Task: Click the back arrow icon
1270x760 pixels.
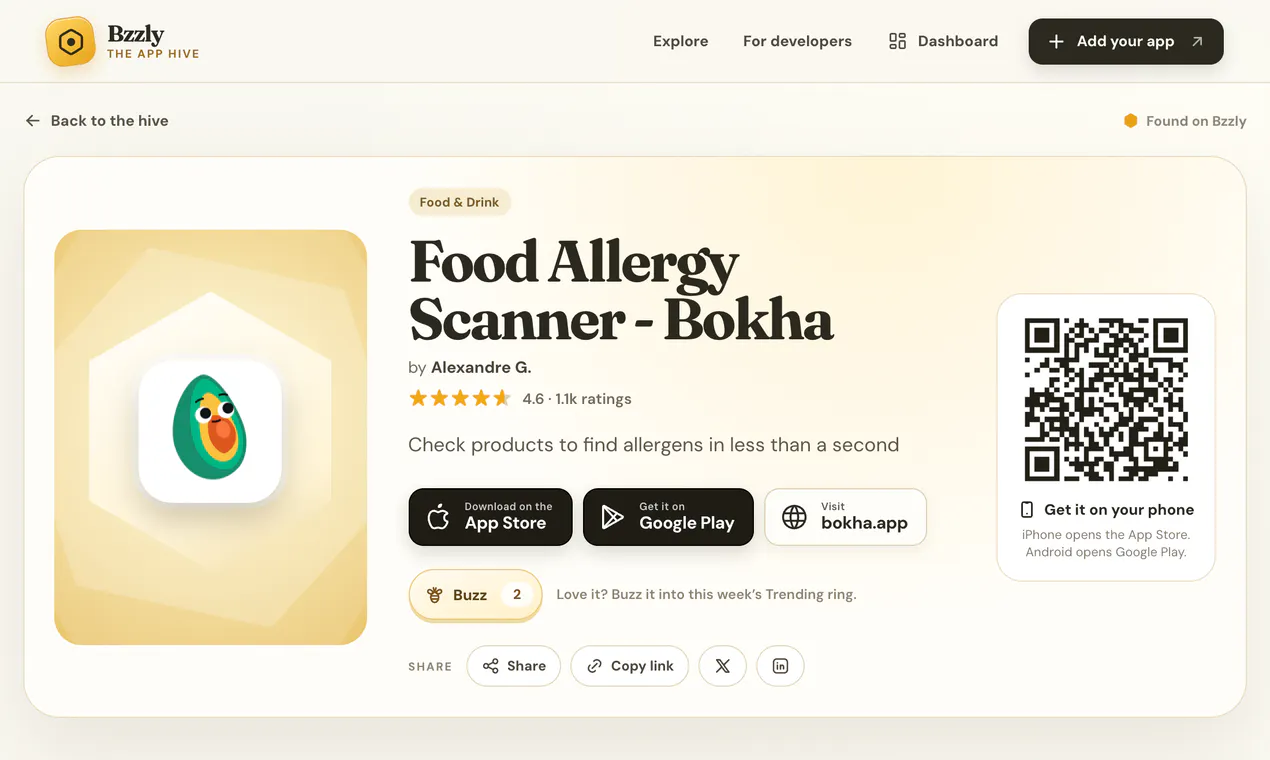Action: 33,121
